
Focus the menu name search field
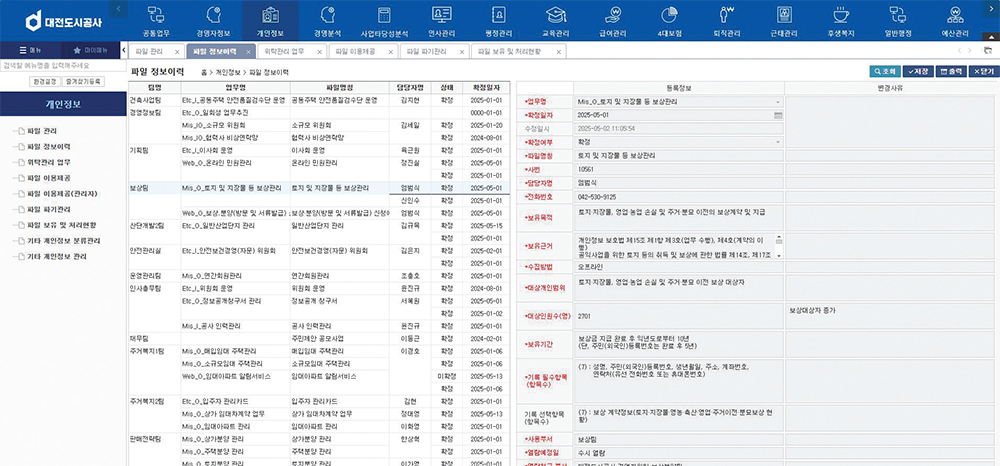(62, 65)
